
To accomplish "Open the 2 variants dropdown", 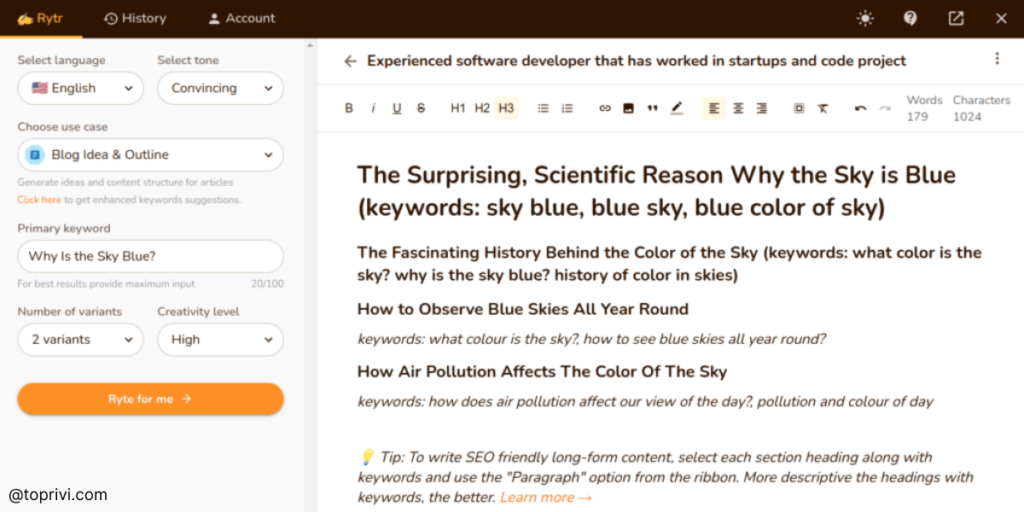I will (x=80, y=340).
